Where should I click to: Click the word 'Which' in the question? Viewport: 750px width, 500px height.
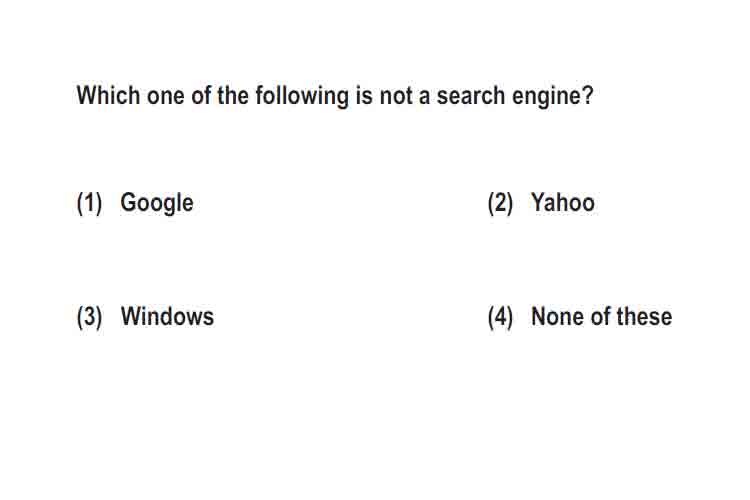[108, 95]
